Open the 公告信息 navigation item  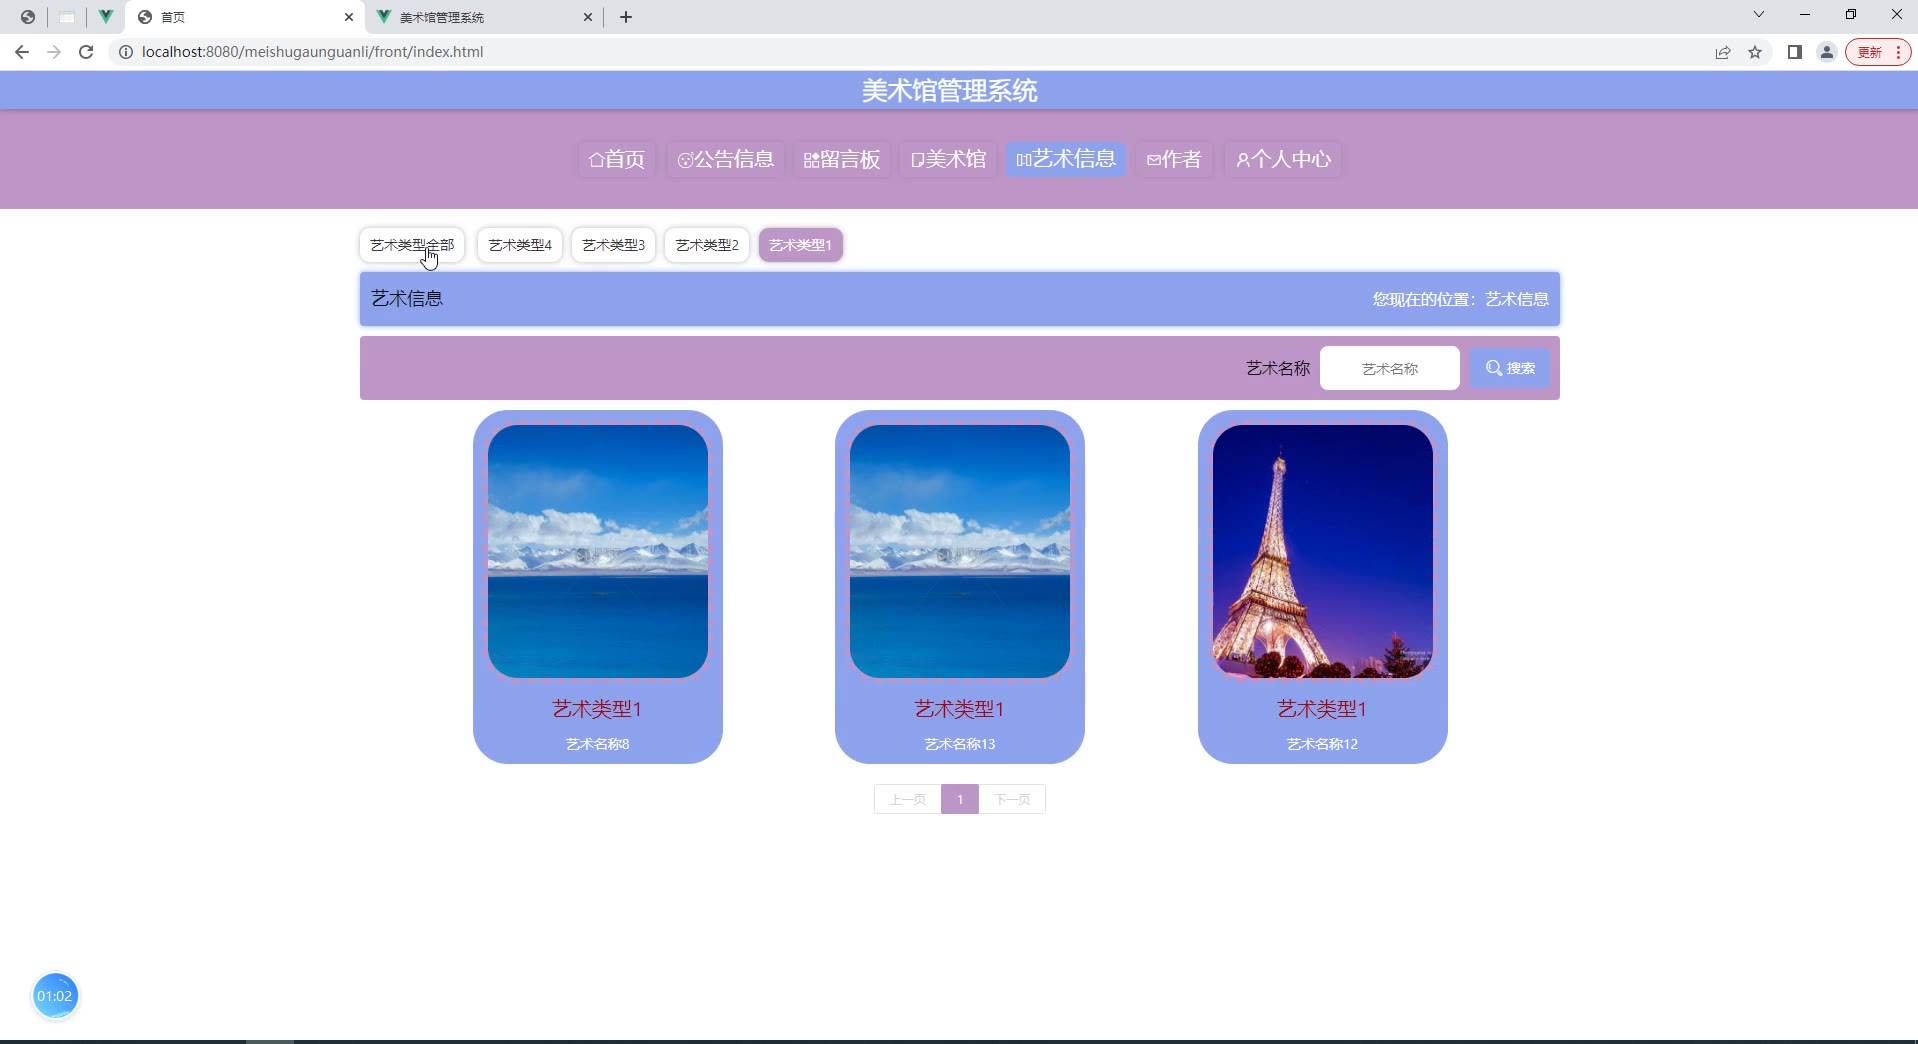pyautogui.click(x=726, y=159)
